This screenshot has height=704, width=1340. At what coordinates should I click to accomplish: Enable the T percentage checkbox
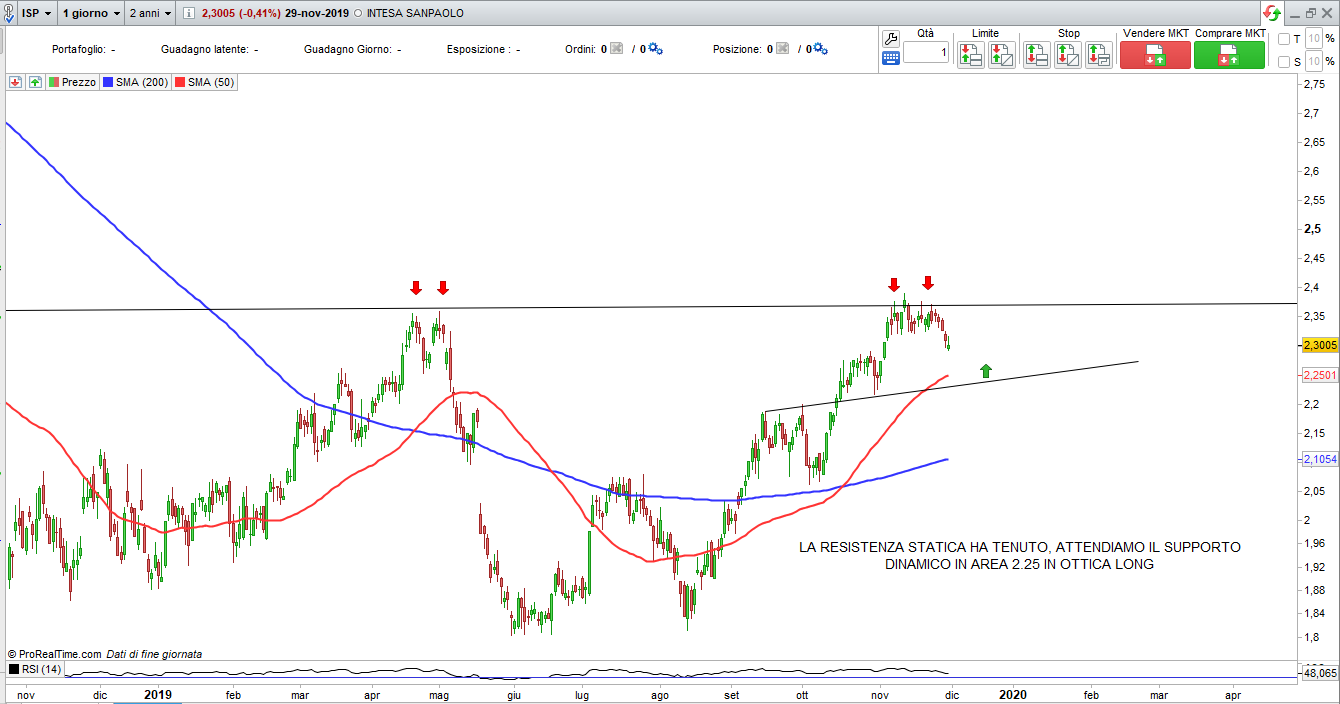(1284, 39)
